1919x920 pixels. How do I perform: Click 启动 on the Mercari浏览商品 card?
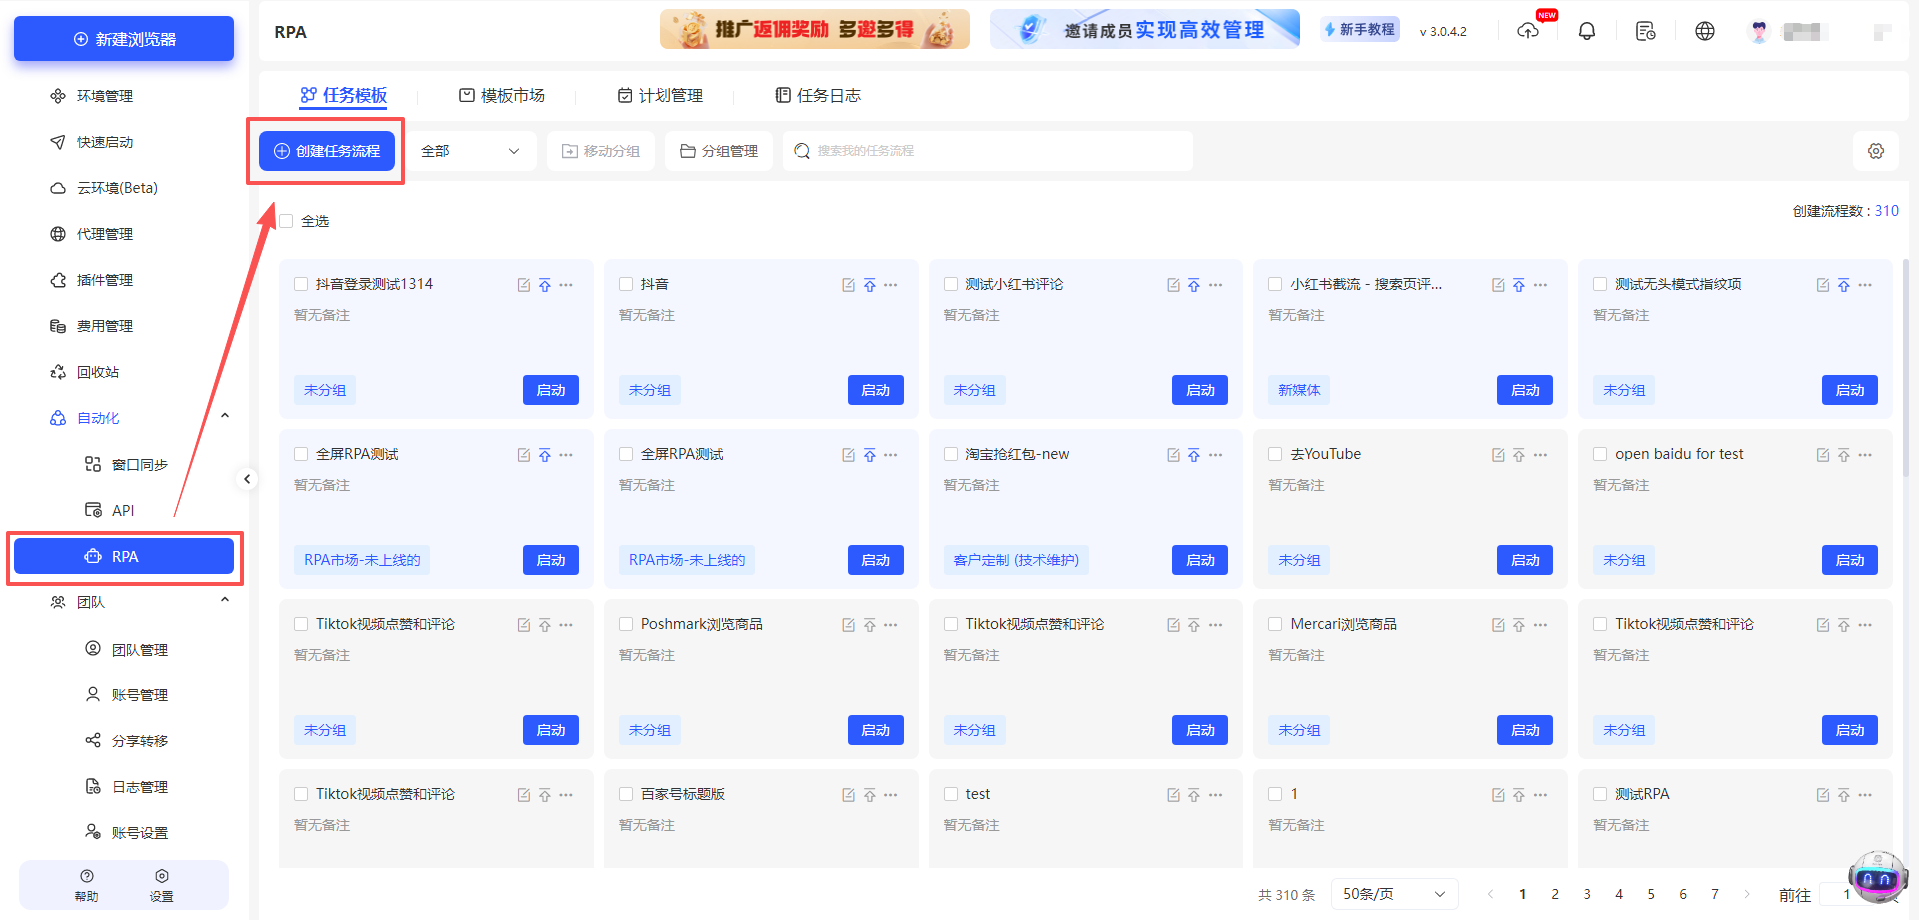point(1524,730)
